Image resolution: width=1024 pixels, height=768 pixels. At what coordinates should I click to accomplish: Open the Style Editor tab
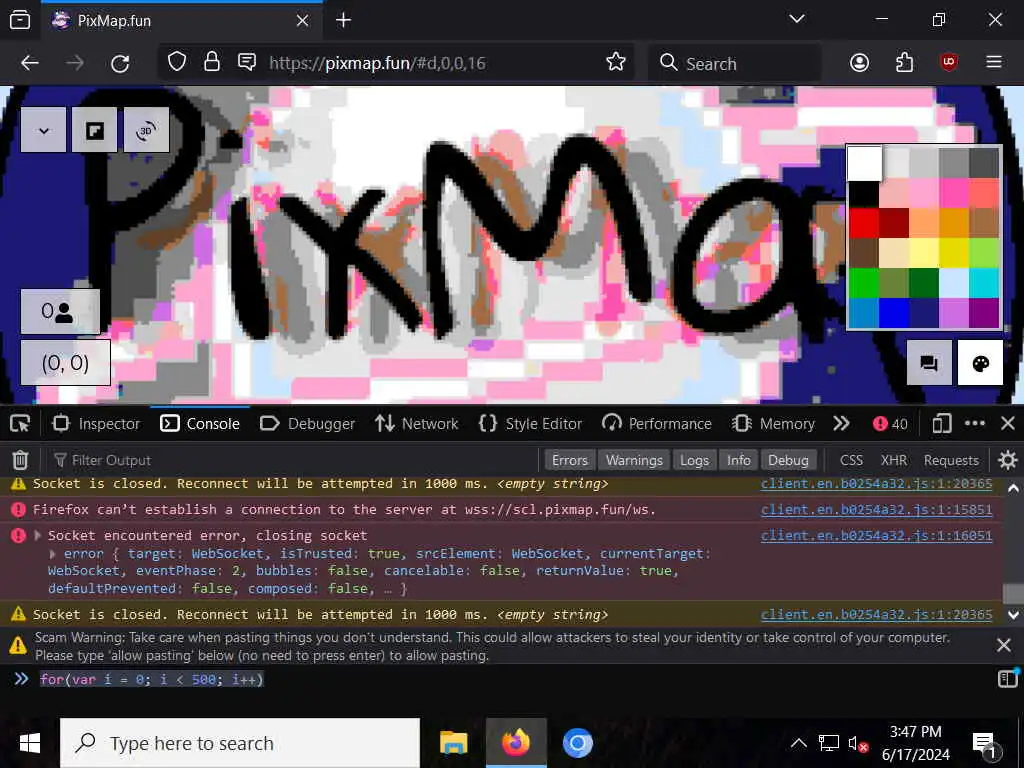[x=530, y=424]
